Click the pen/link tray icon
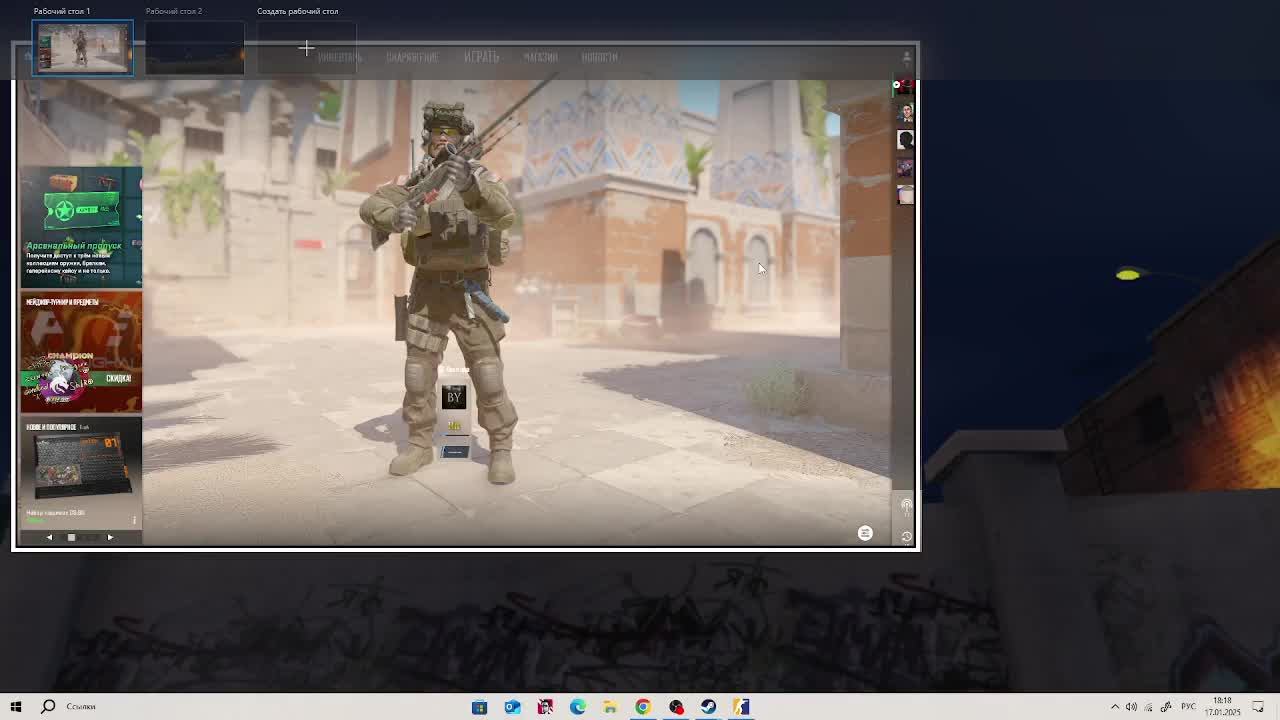Image resolution: width=1280 pixels, height=720 pixels. pyautogui.click(x=1166, y=707)
